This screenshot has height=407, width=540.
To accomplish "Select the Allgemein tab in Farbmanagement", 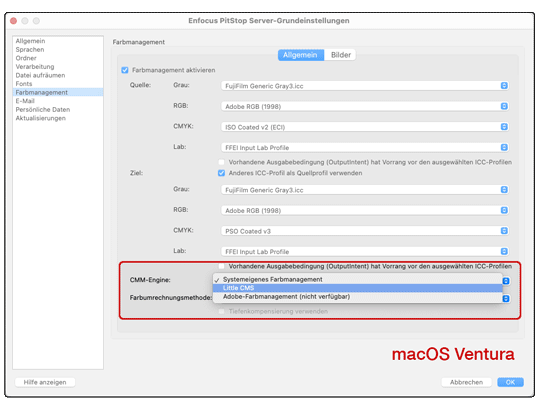I will [x=300, y=55].
